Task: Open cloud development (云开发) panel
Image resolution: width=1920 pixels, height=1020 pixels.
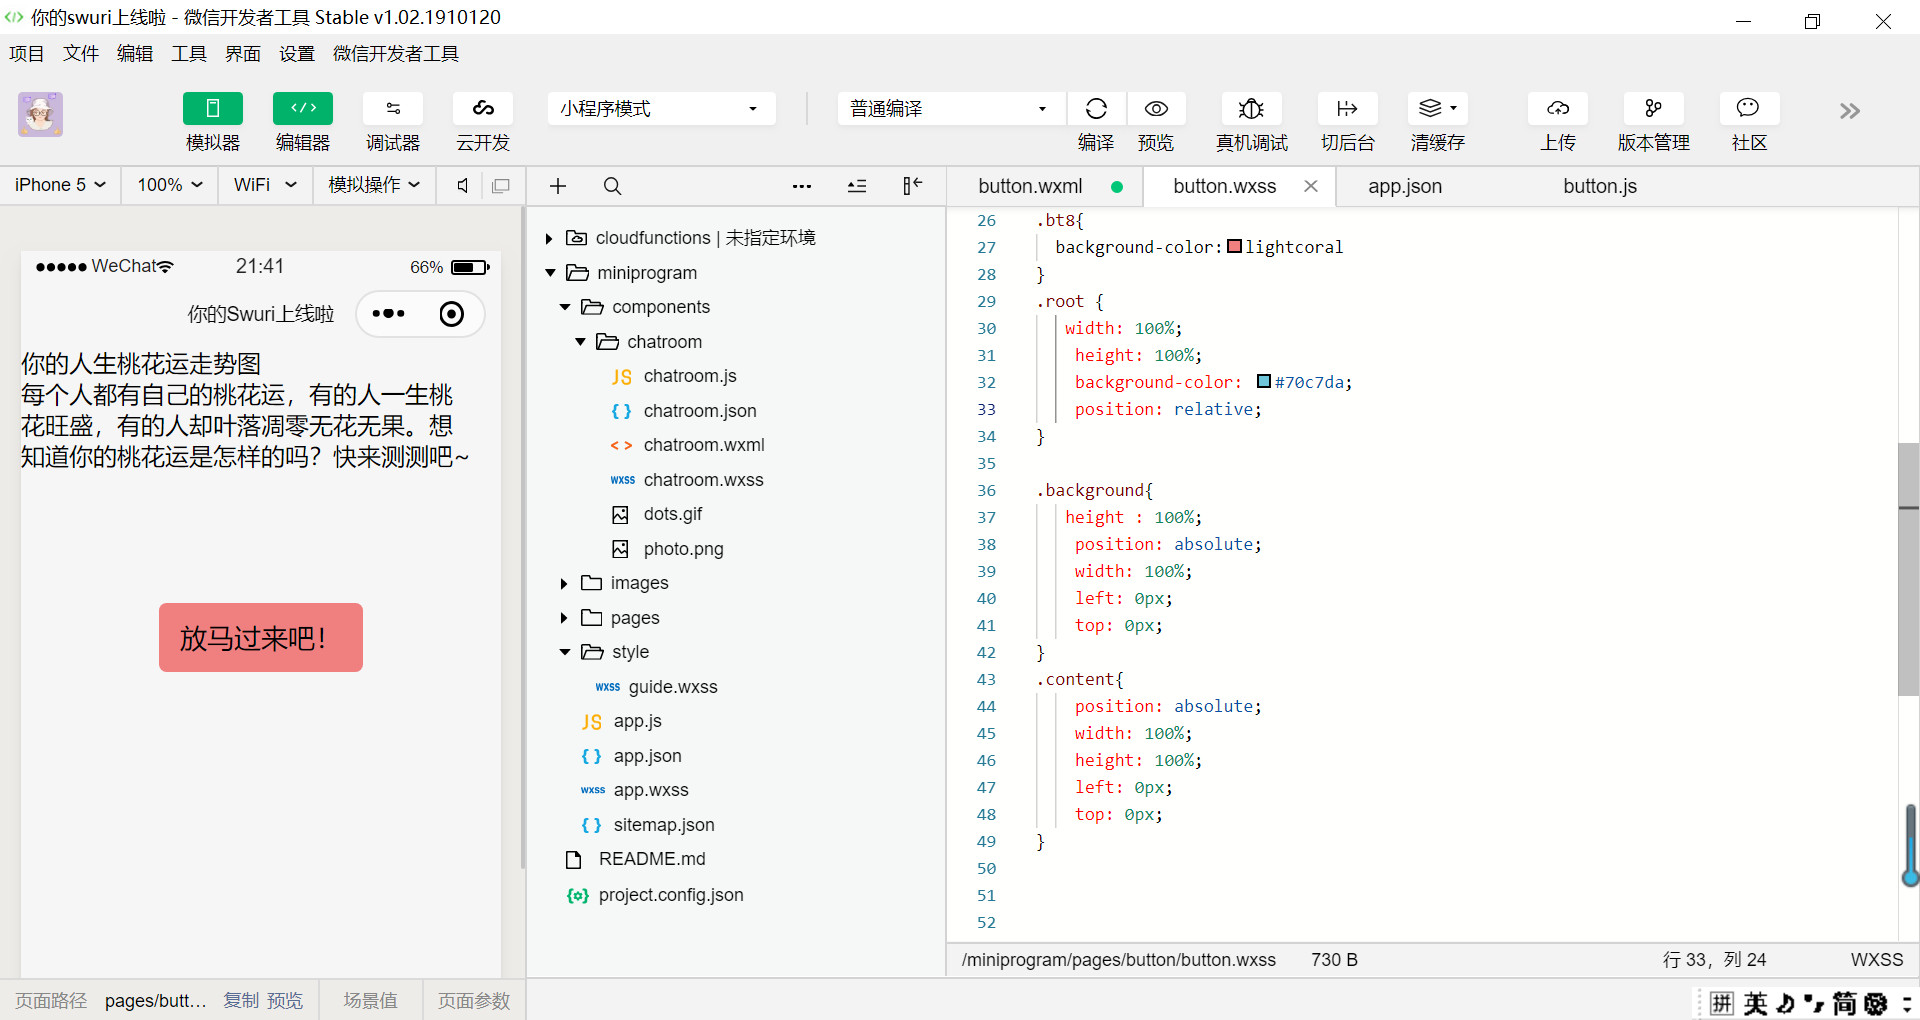Action: (x=483, y=109)
